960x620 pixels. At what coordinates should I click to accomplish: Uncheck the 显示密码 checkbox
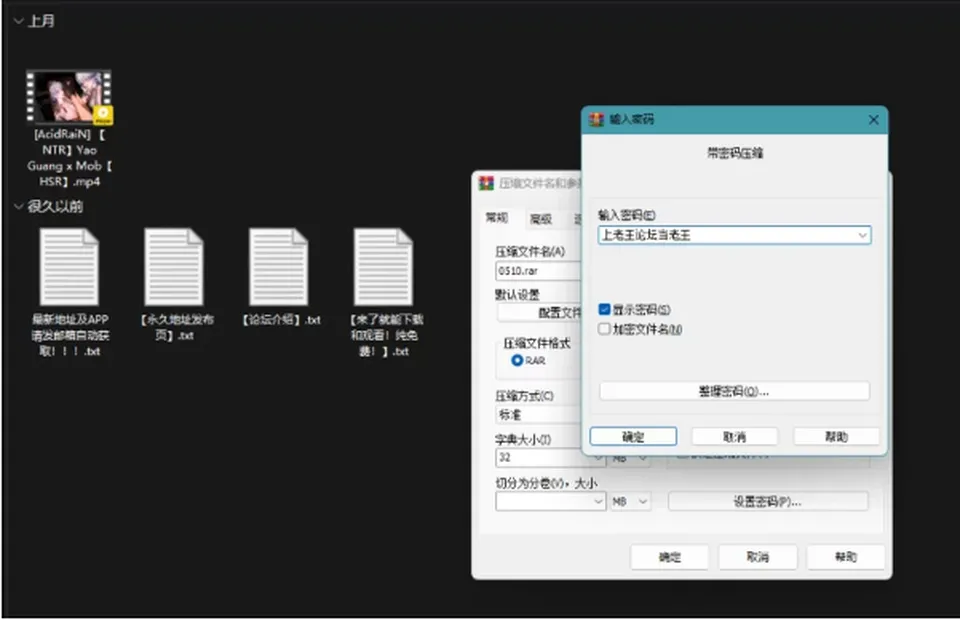pyautogui.click(x=604, y=310)
